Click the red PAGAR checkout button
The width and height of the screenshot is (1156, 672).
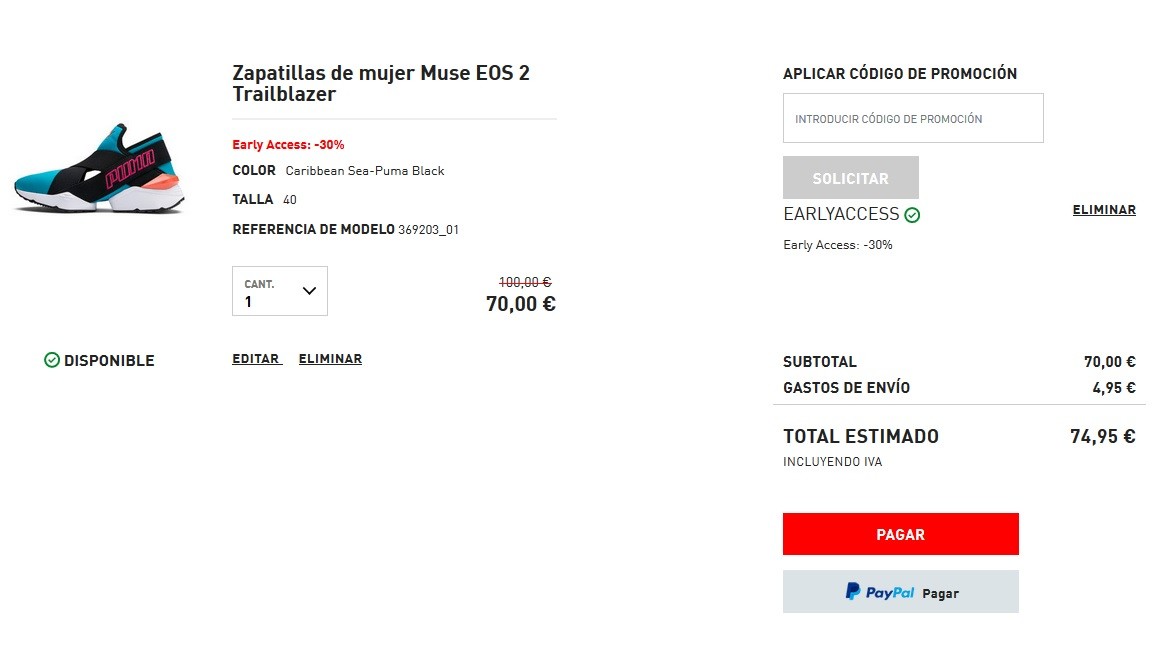(x=900, y=534)
